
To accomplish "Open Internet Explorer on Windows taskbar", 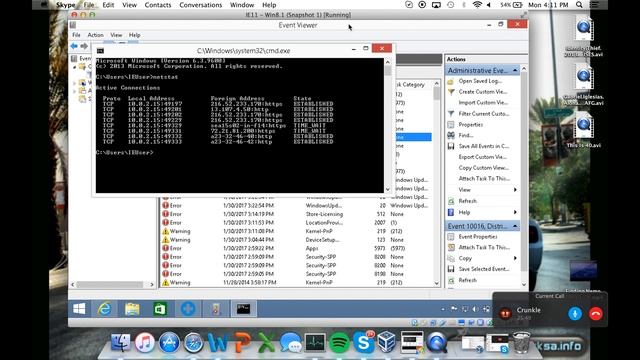I will (104, 309).
